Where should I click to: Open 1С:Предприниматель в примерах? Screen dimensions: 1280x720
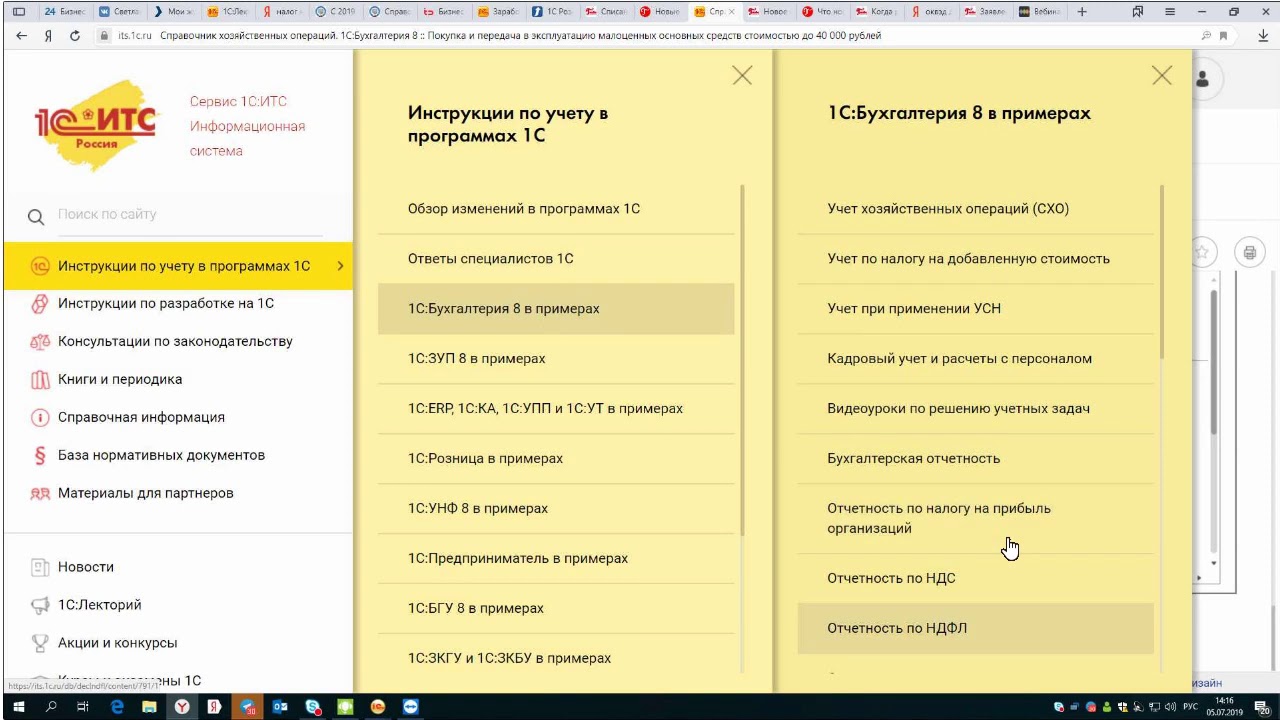click(x=556, y=559)
